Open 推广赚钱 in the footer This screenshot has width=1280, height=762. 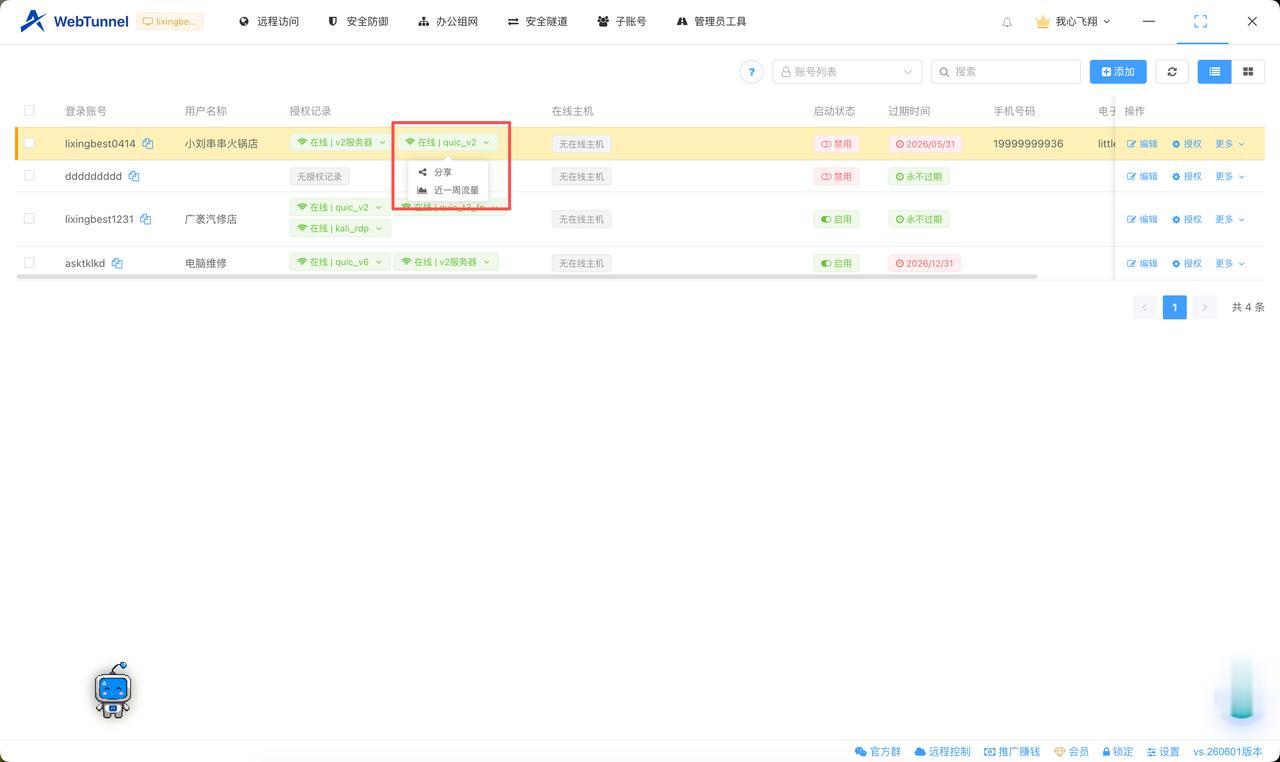1012,752
